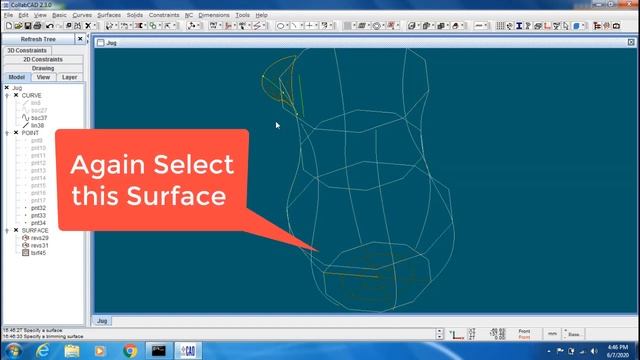This screenshot has height=360, width=640.
Task: Select the tsrf45 trimmed surface item
Action: point(34,253)
